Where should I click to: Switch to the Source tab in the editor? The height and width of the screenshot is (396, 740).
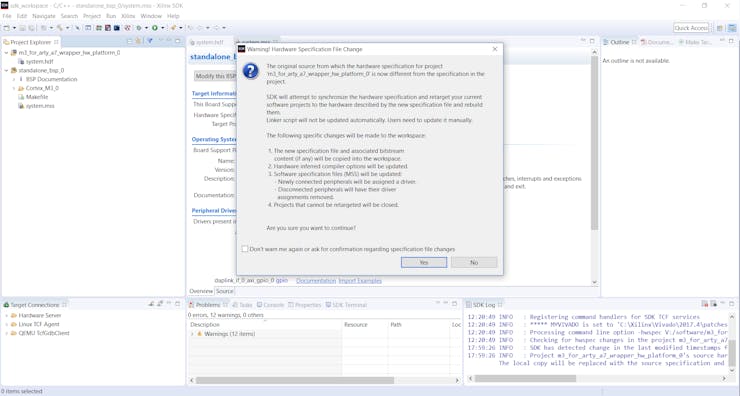pyautogui.click(x=225, y=291)
